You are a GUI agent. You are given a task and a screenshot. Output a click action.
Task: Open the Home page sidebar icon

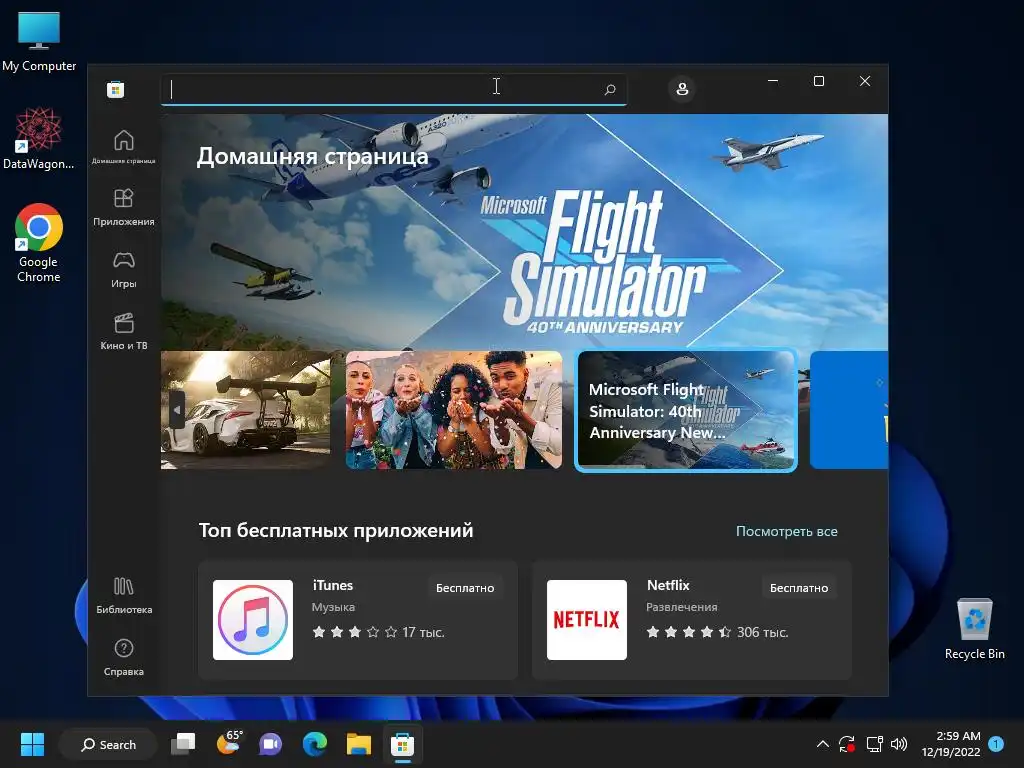[x=123, y=146]
